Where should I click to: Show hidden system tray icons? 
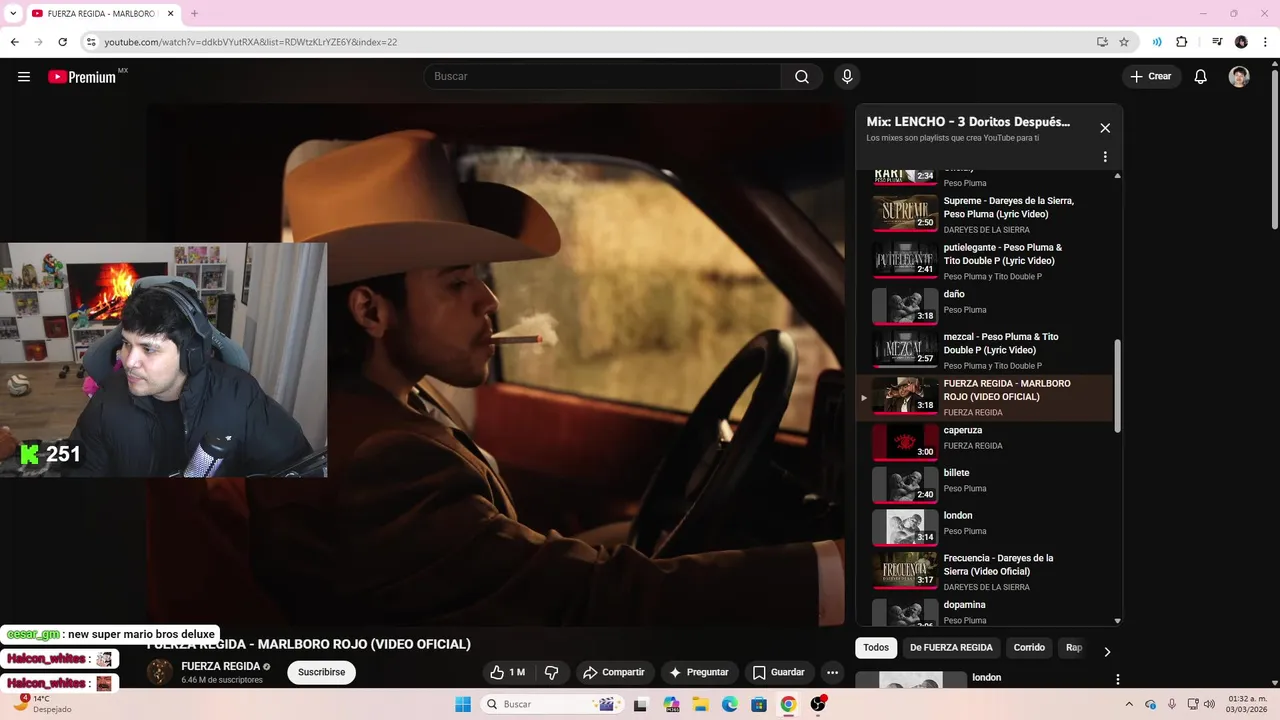[1129, 704]
